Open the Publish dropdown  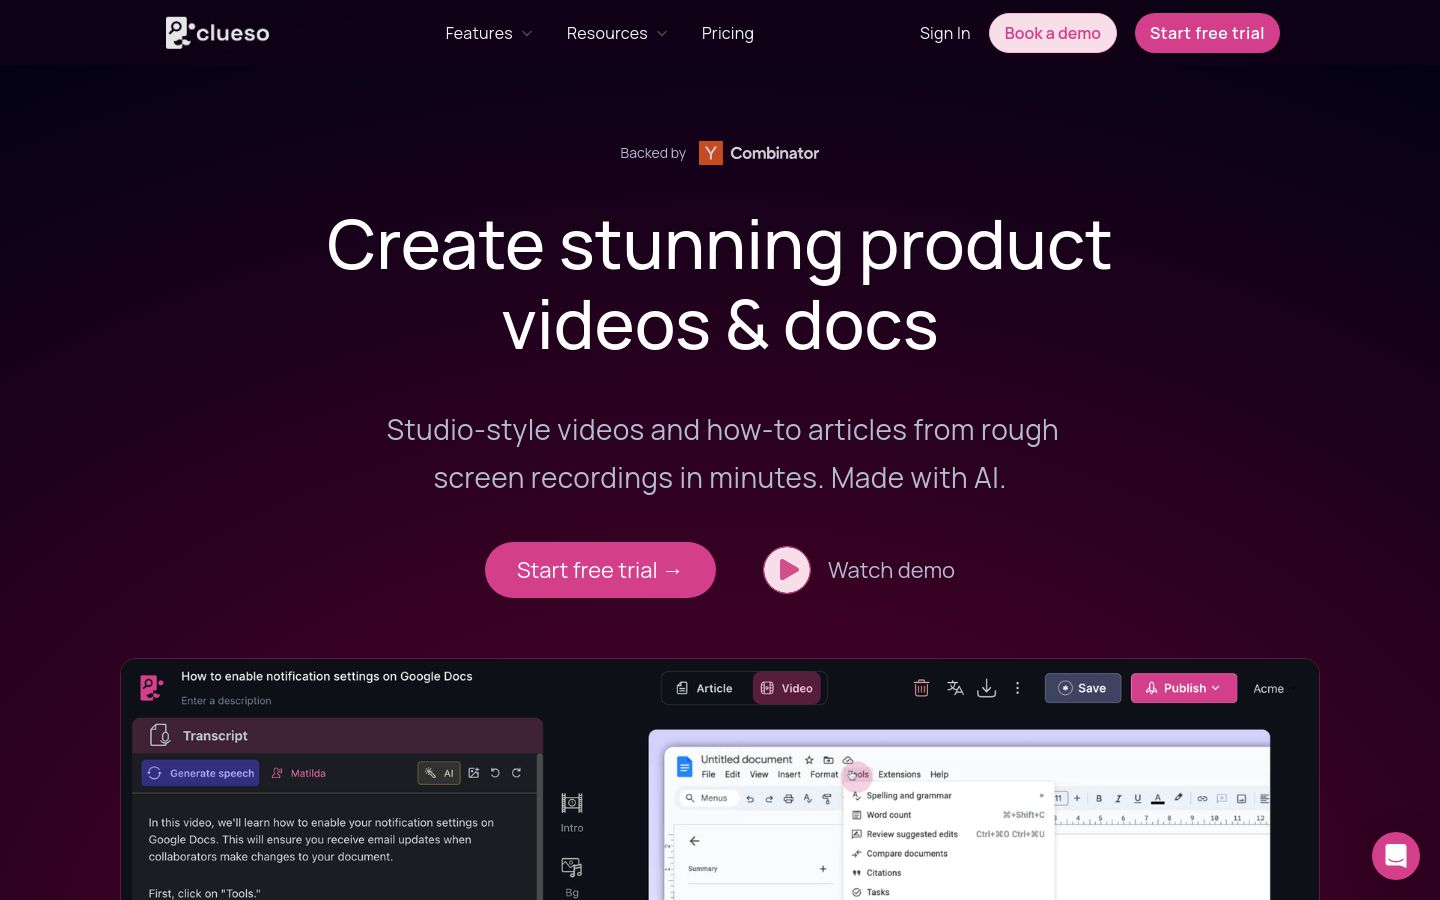(x=1184, y=688)
